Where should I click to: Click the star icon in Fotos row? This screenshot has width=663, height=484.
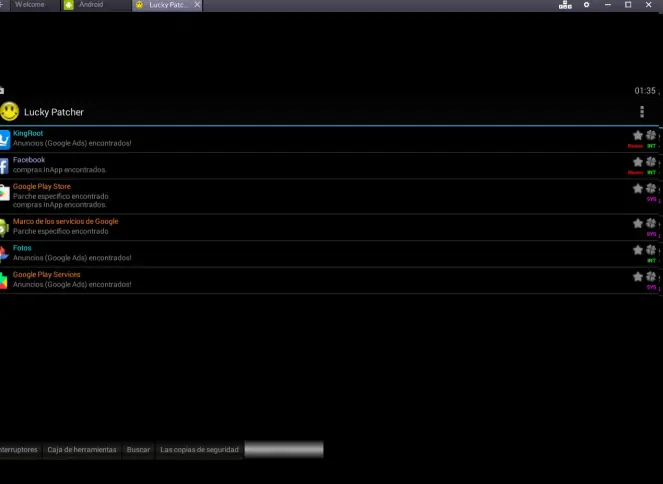coord(638,250)
